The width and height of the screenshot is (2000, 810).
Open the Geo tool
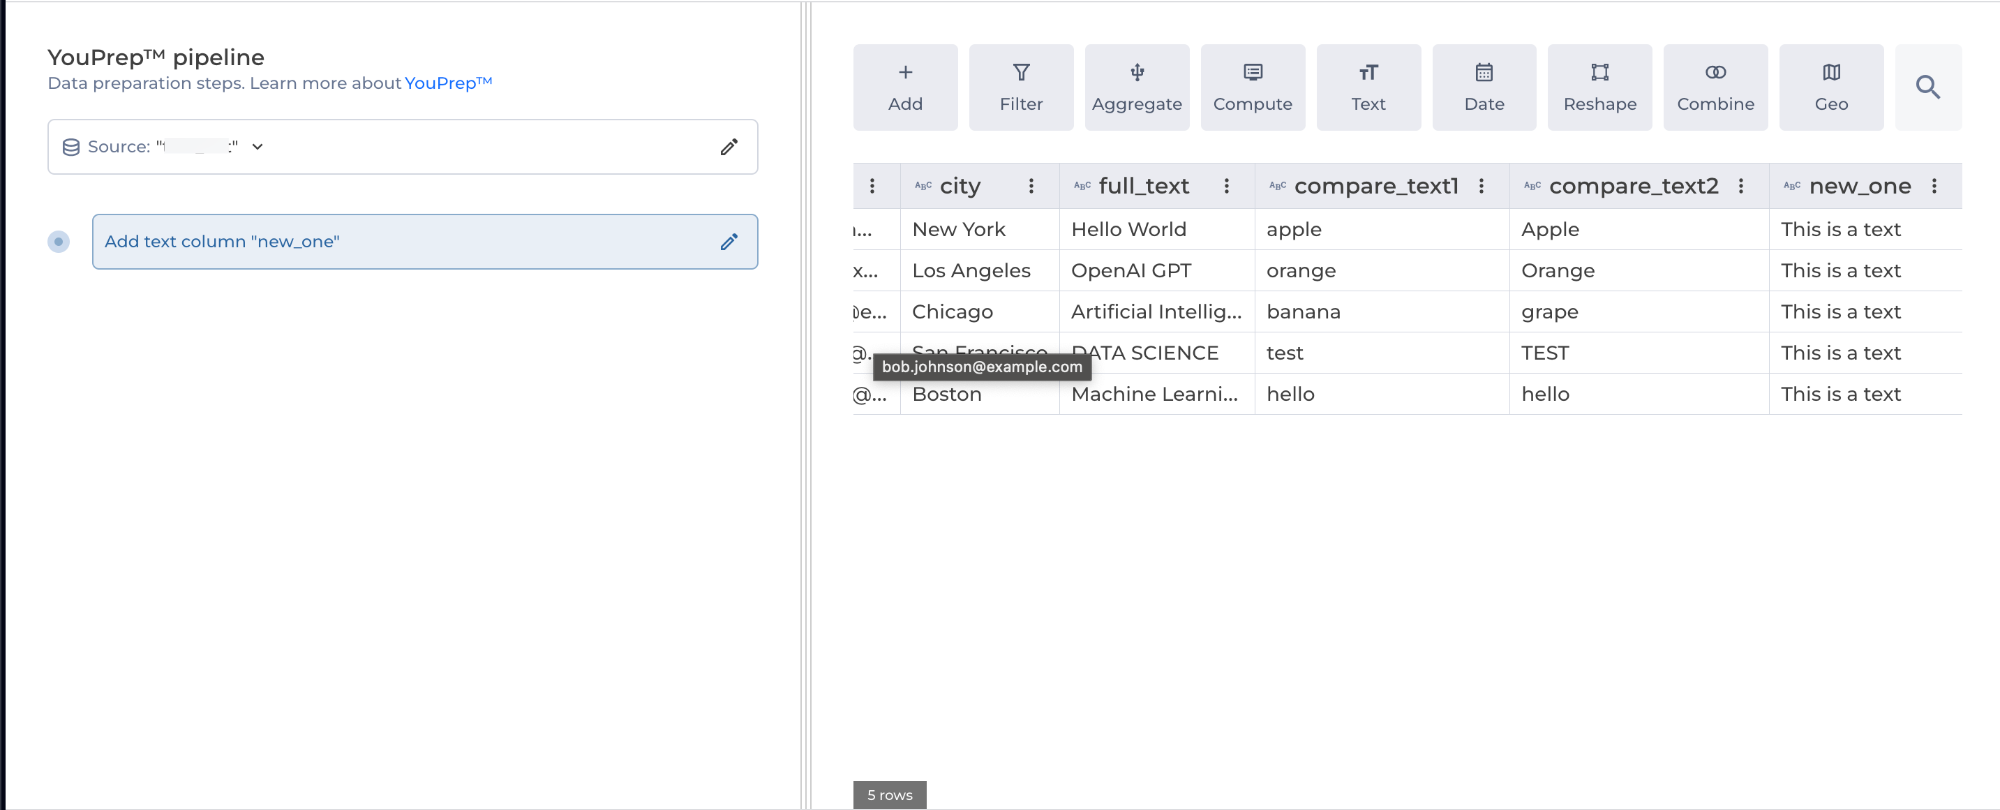coord(1831,87)
